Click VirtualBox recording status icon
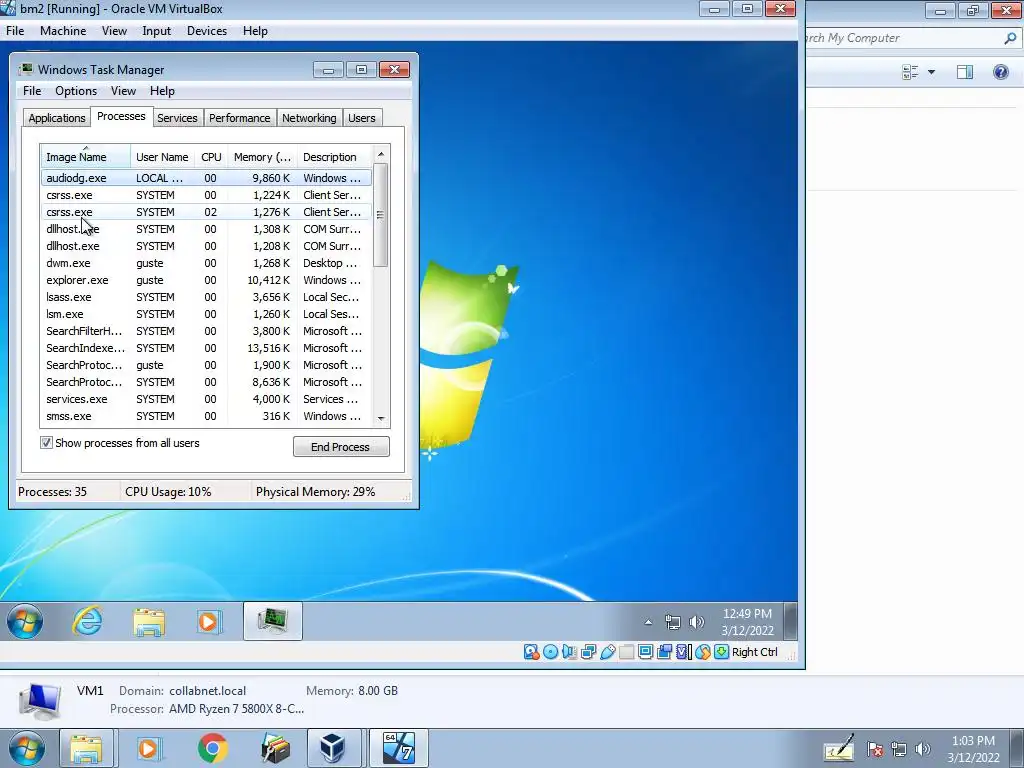This screenshot has height=768, width=1024. point(665,652)
